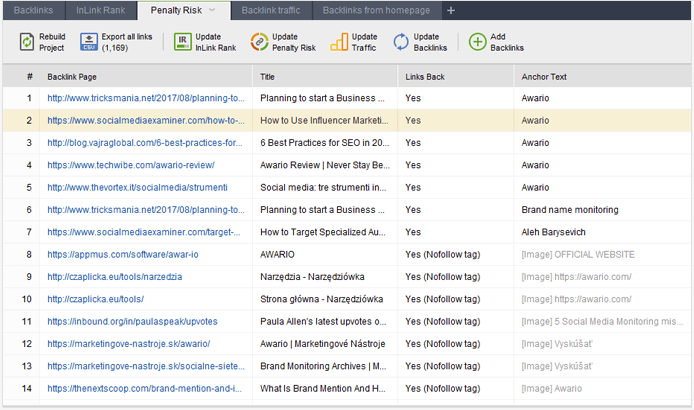The height and width of the screenshot is (410, 694).
Task: Open the Penalty Risk tab dropdown arrow
Action: 212,10
